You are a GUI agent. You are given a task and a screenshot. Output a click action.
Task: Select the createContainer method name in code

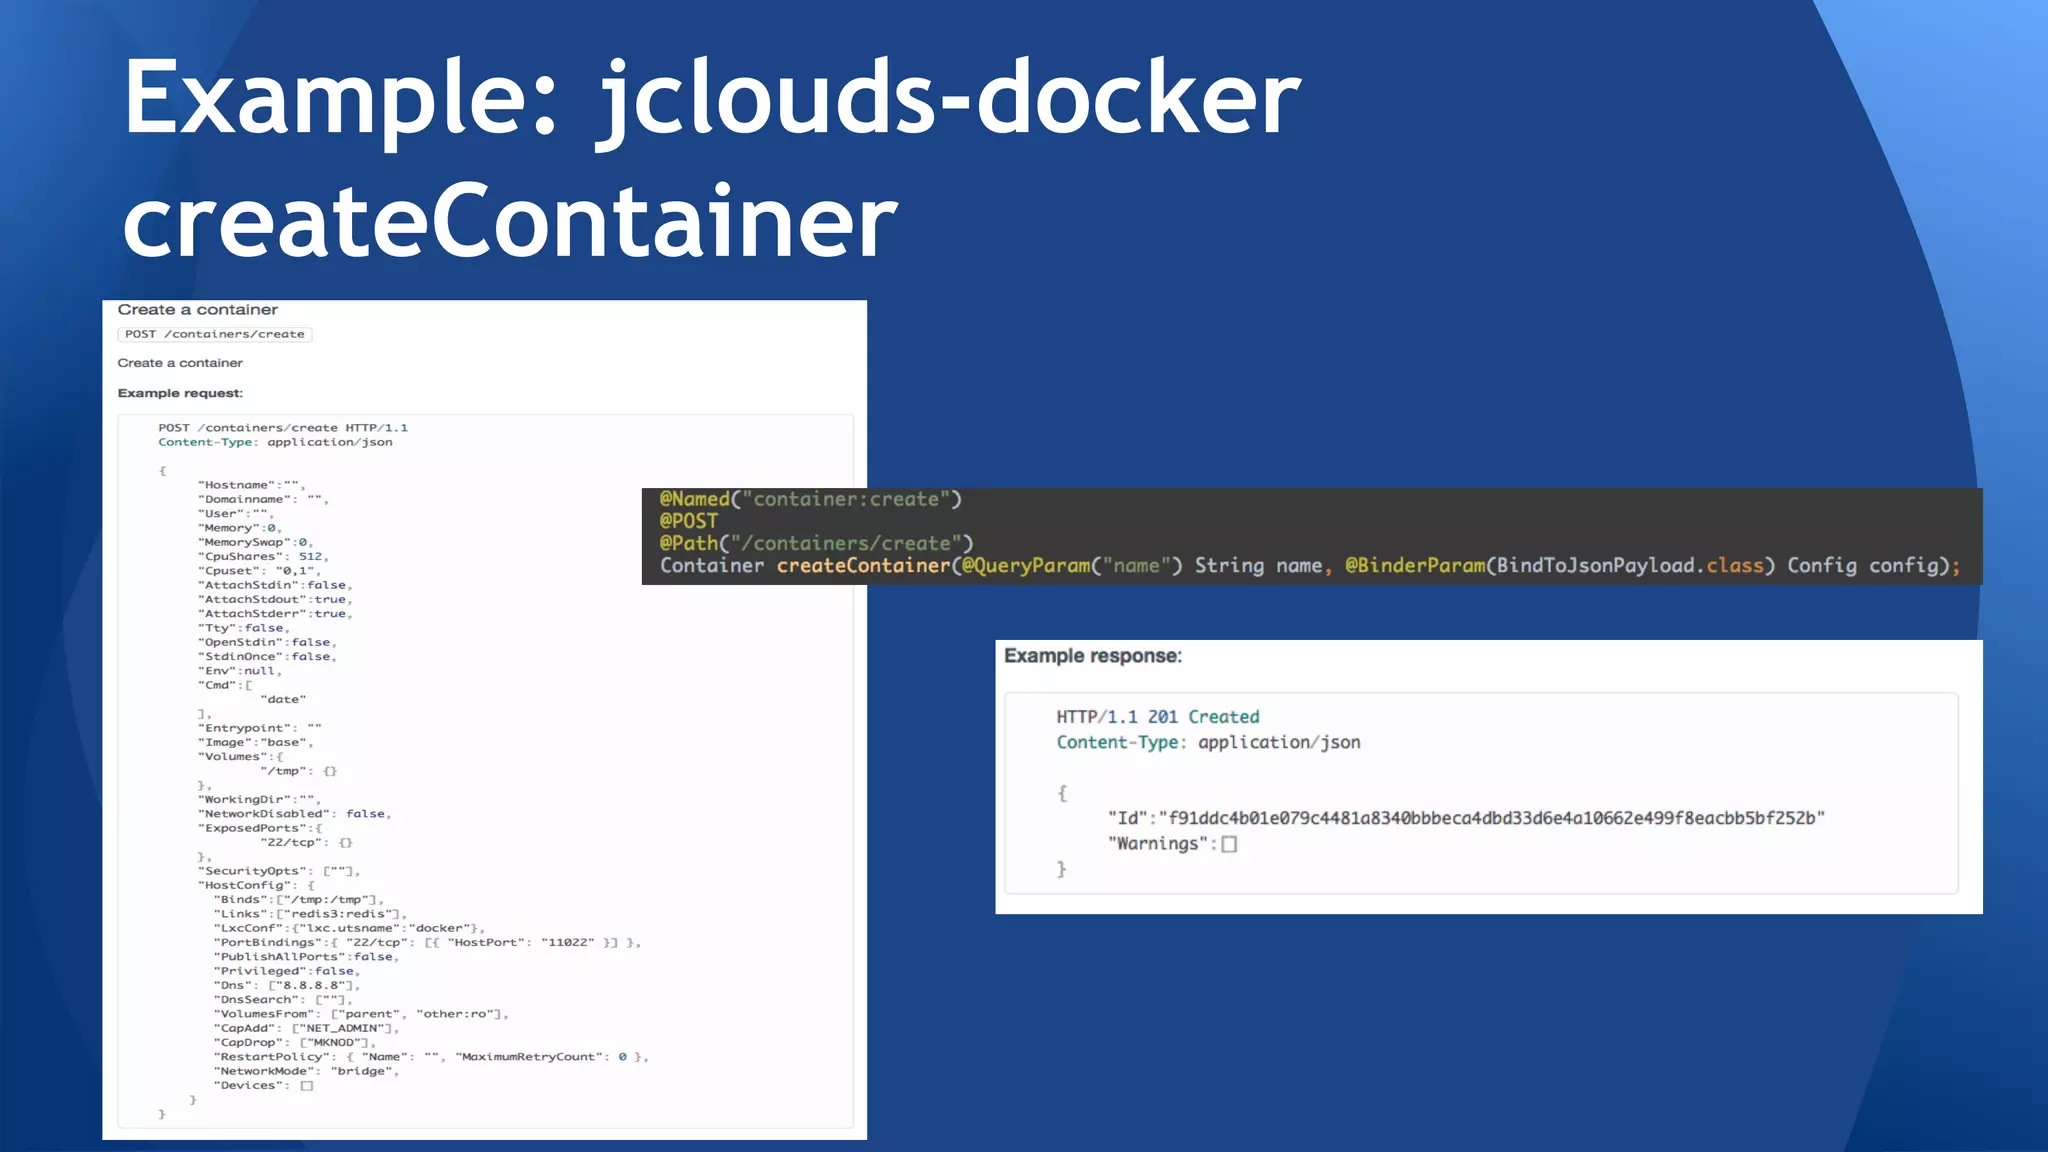tap(863, 566)
